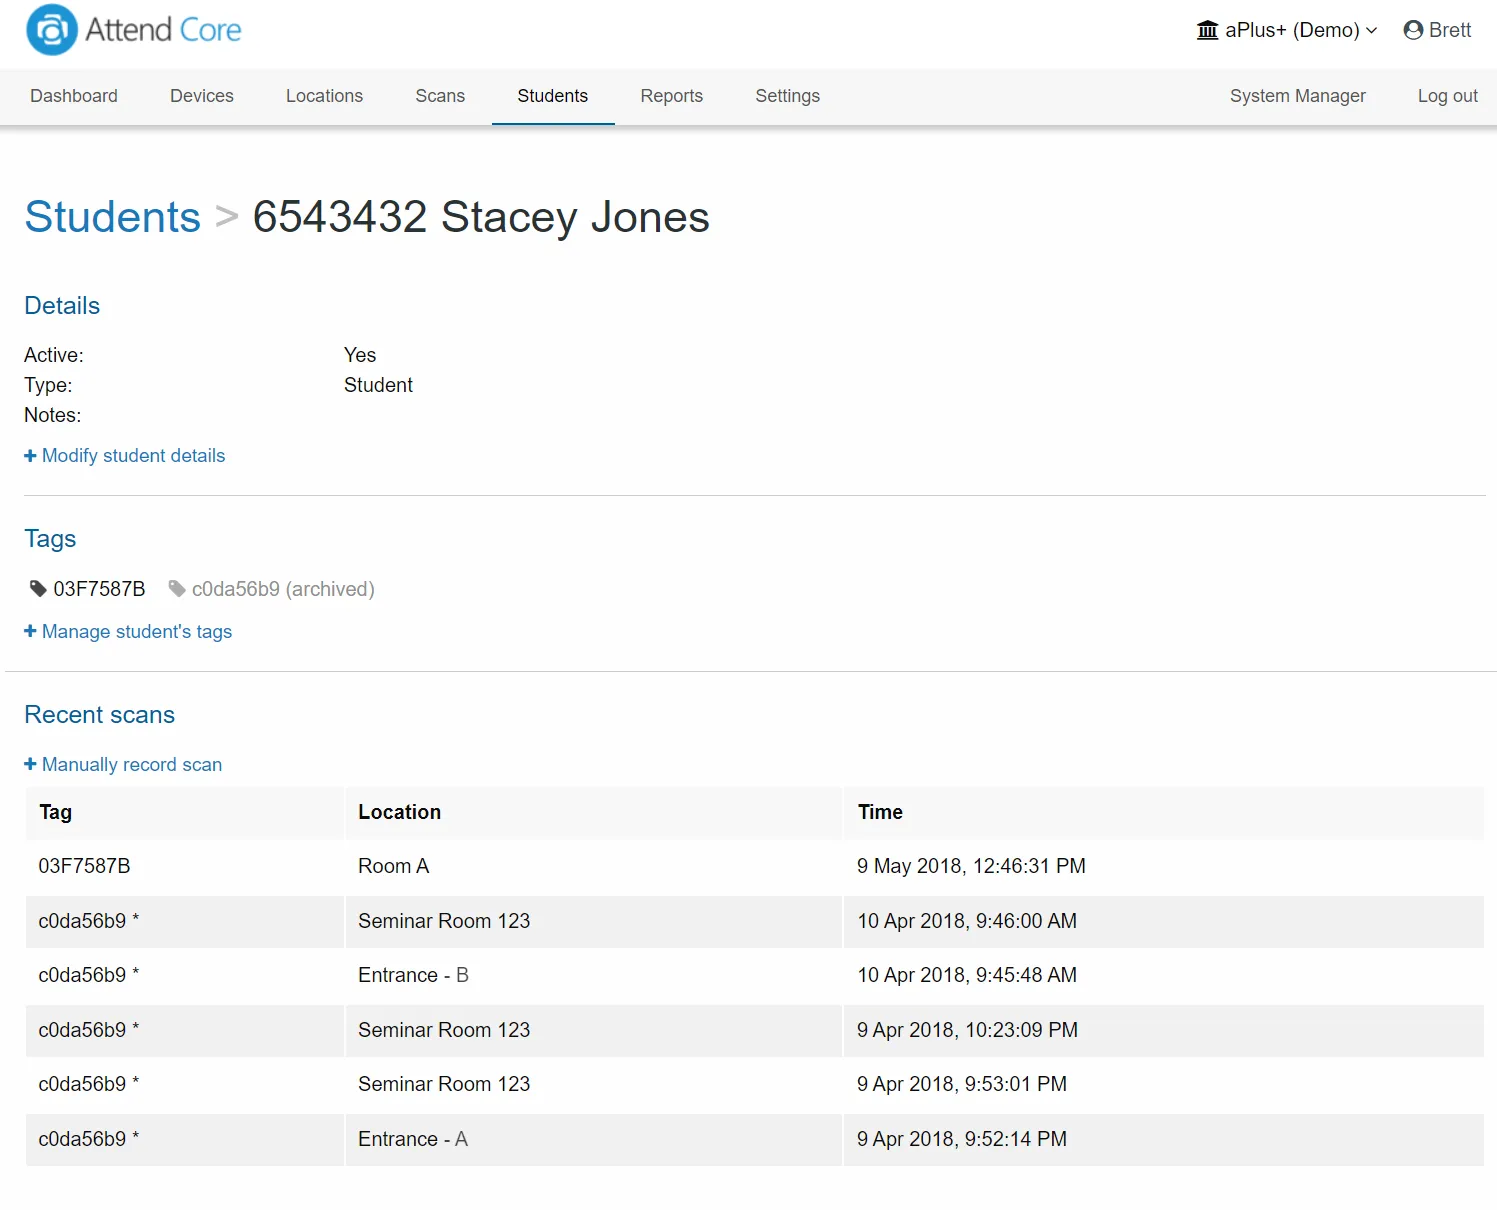Click the institution building icon
This screenshot has width=1497, height=1210.
point(1207,30)
